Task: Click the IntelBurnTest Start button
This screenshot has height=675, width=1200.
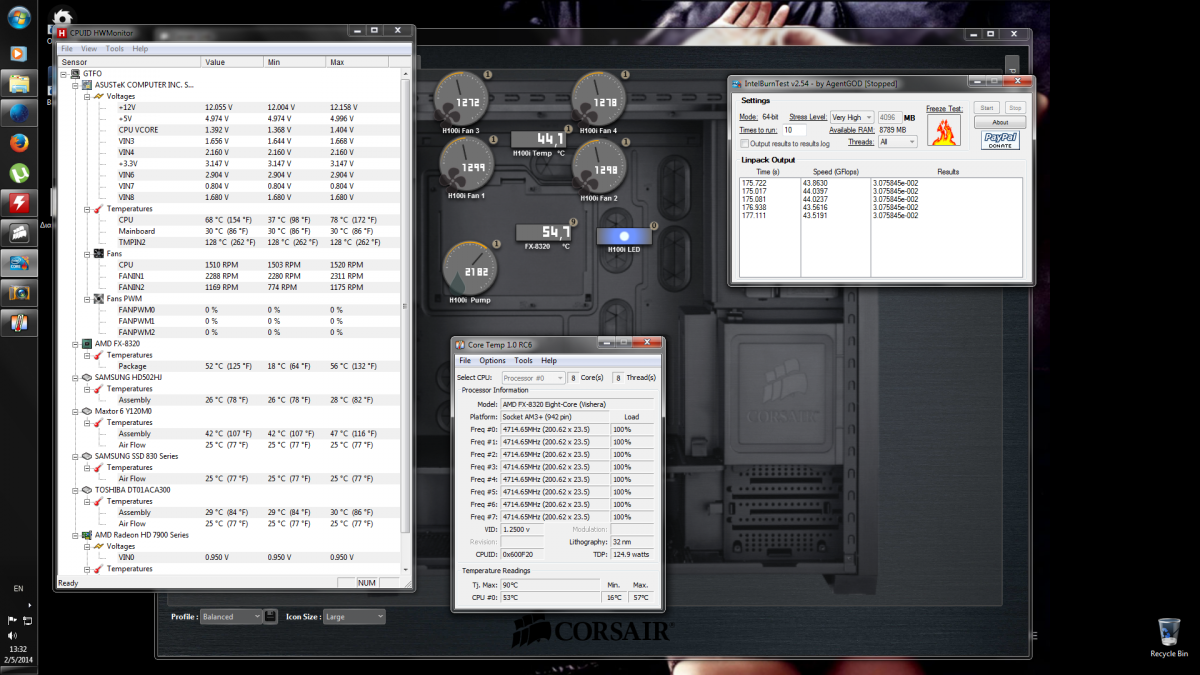Action: (986, 107)
